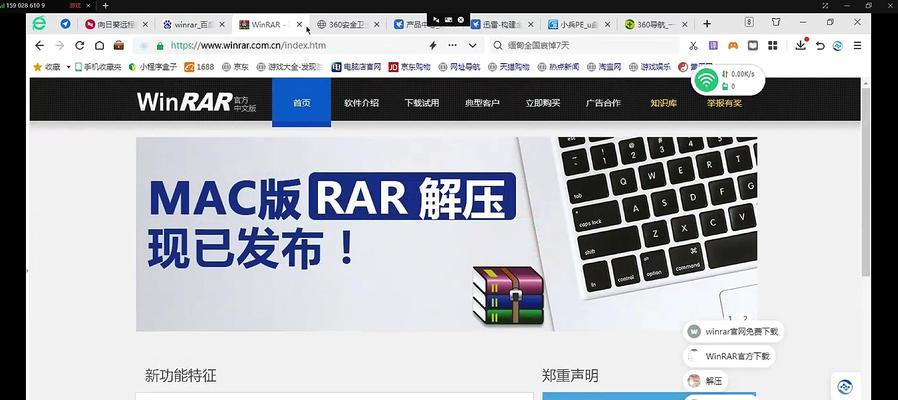Open the 立即购买 menu item
The width and height of the screenshot is (898, 400).
click(543, 103)
